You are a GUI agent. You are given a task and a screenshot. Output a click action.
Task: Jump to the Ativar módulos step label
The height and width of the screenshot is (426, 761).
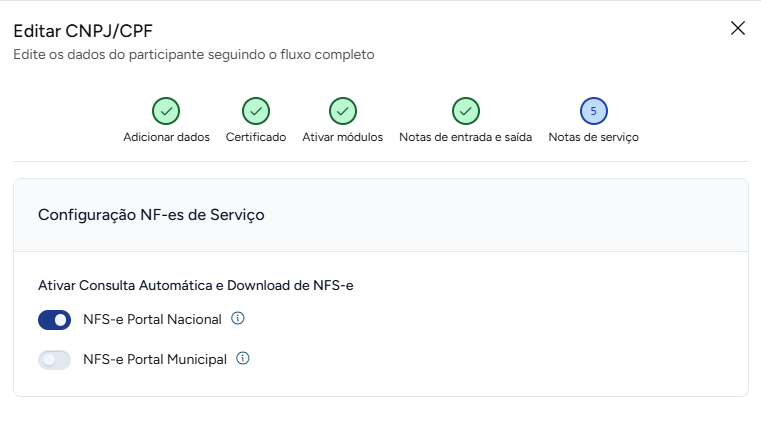(343, 137)
